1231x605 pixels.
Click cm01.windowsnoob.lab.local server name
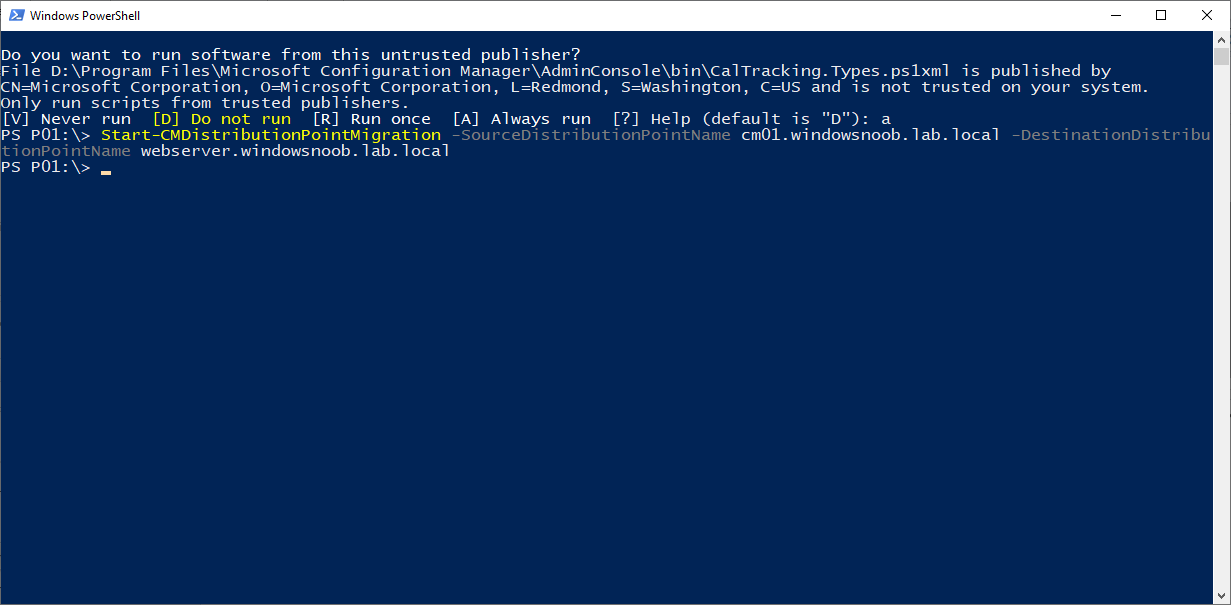871,135
